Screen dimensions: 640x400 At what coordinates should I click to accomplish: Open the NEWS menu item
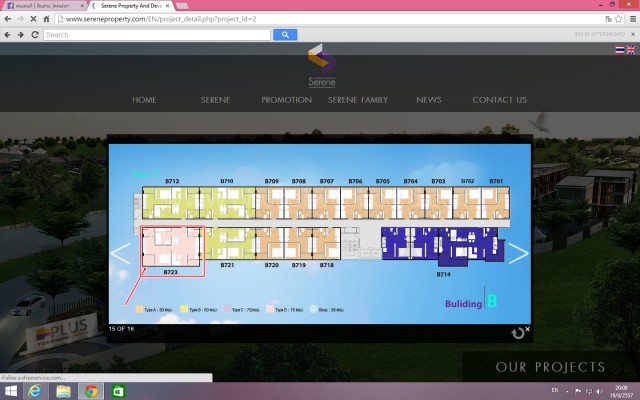pos(429,100)
